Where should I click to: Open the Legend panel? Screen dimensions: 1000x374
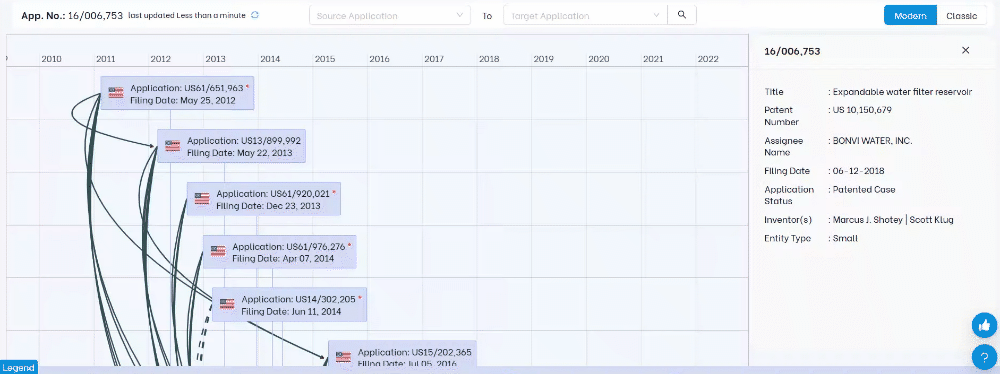(18, 368)
